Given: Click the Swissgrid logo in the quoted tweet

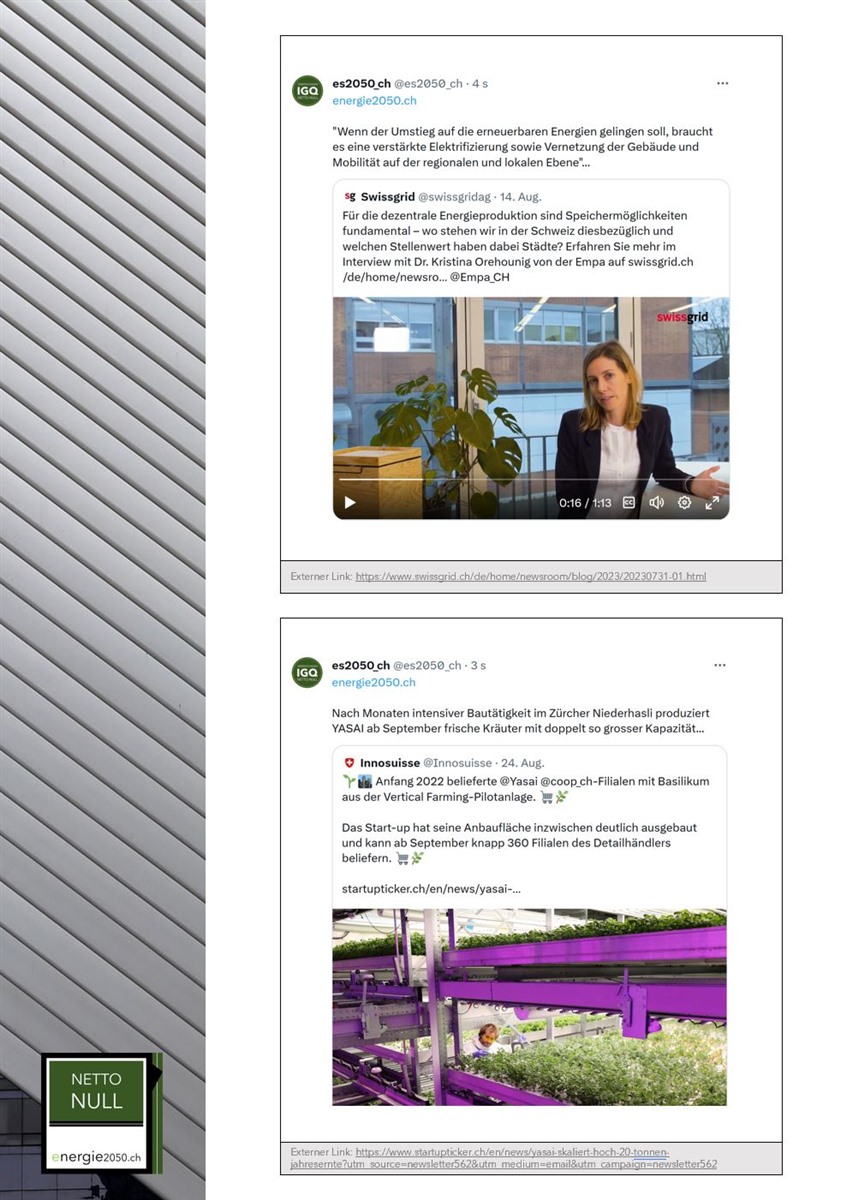Looking at the screenshot, I should pos(350,197).
